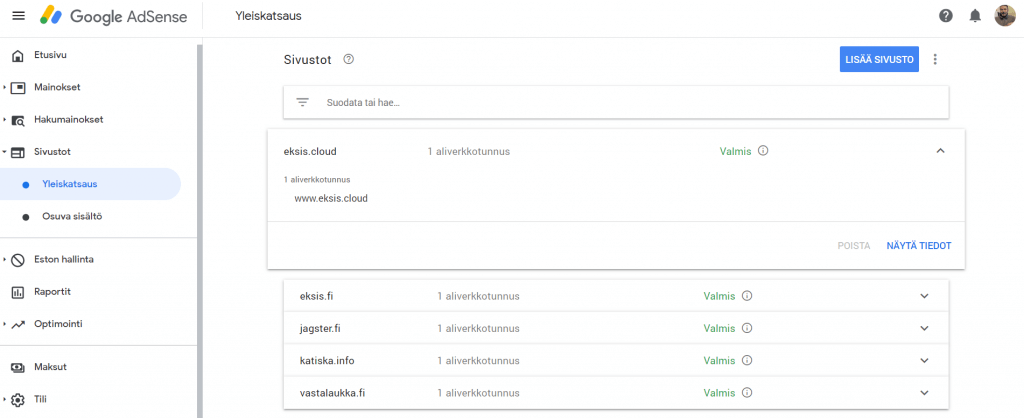
Task: Click the user profile avatar
Action: [x=1004, y=16]
